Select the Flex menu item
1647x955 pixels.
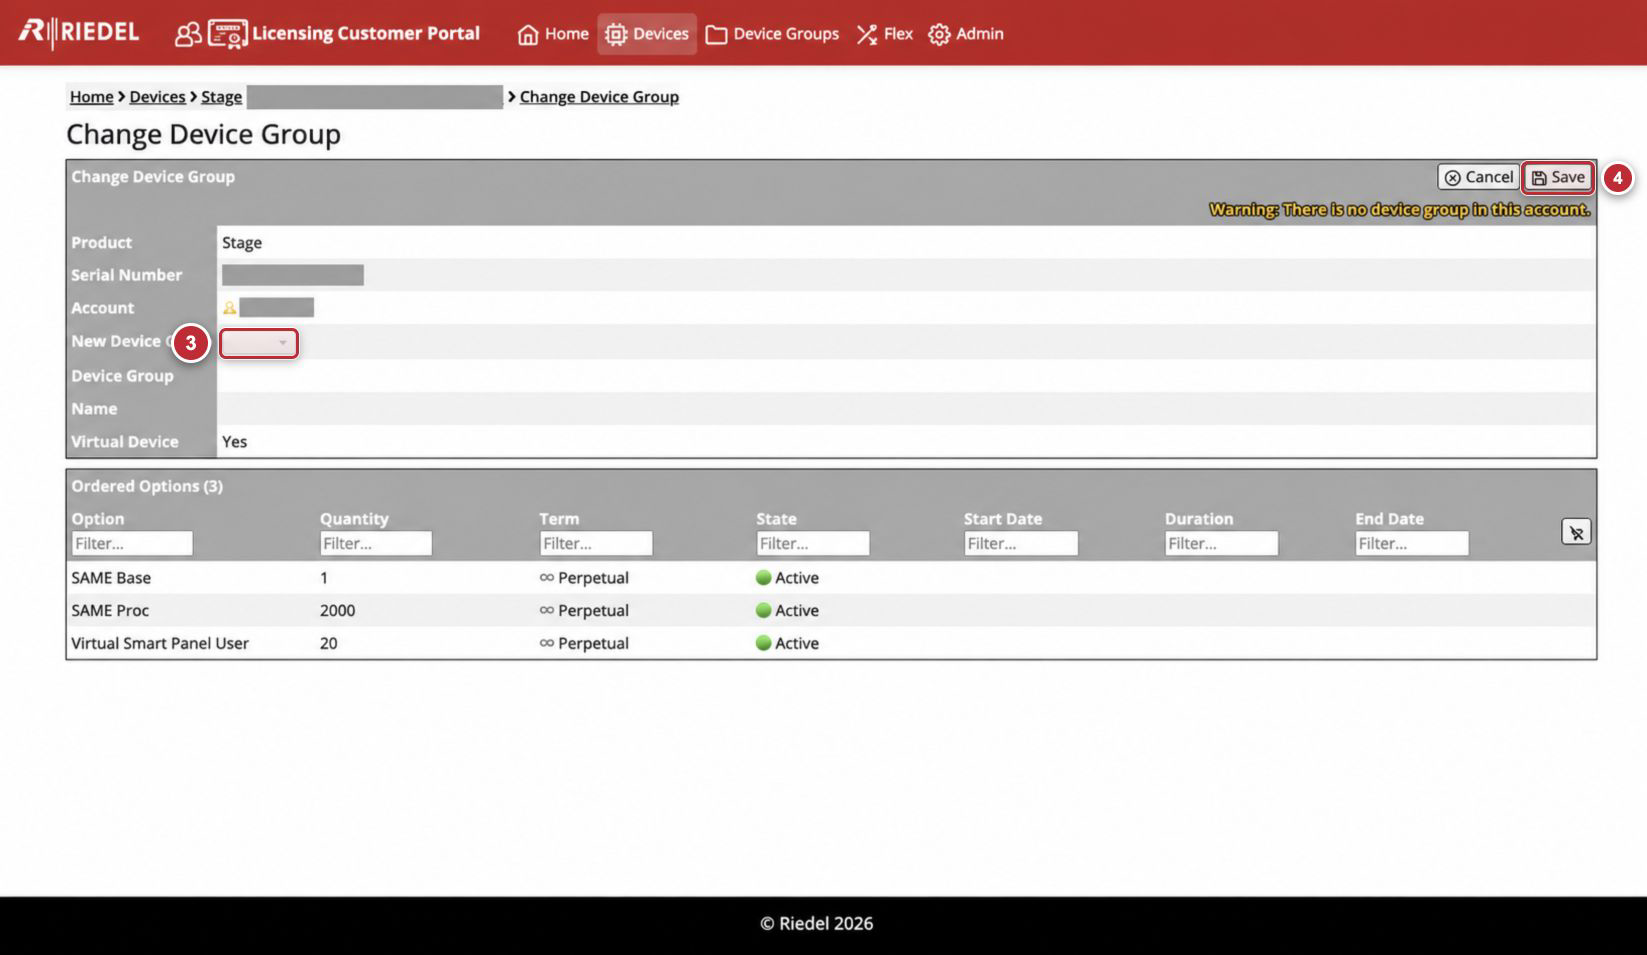tap(885, 34)
